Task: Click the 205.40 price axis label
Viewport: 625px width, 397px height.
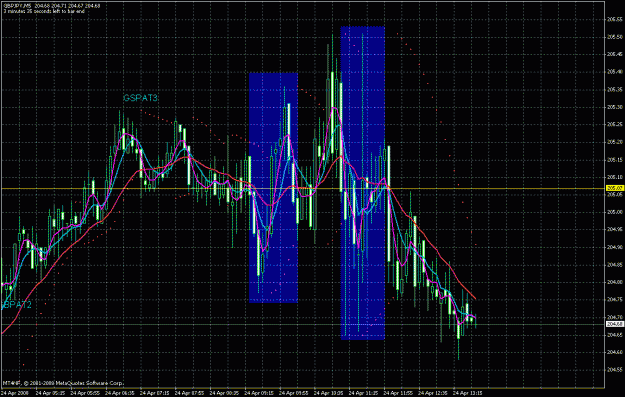Action: [614, 72]
